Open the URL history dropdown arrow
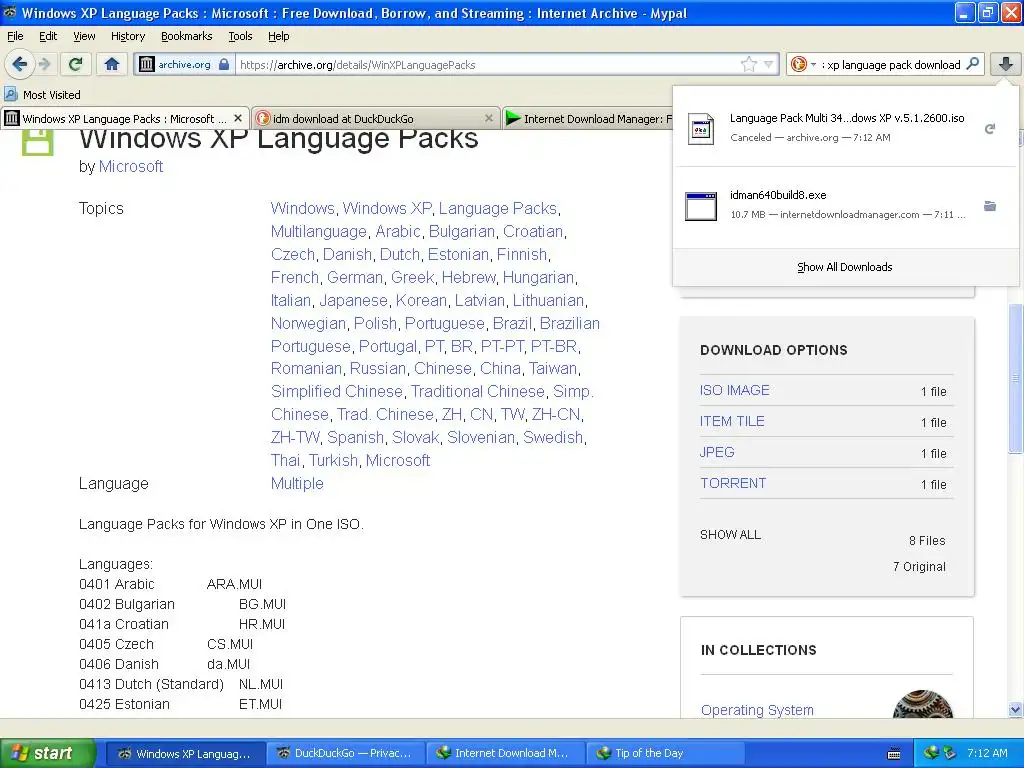Image resolution: width=1024 pixels, height=768 pixels. tap(769, 64)
